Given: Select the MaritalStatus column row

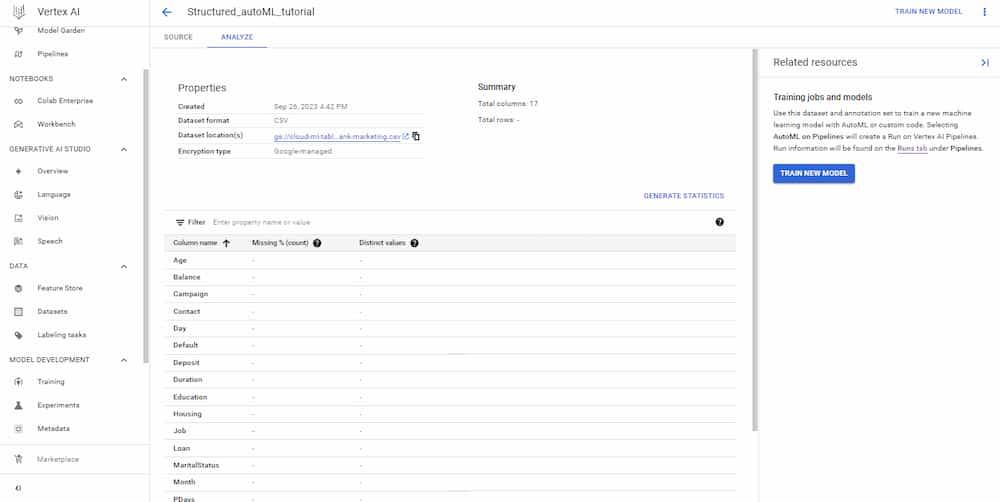Looking at the screenshot, I should coord(450,465).
